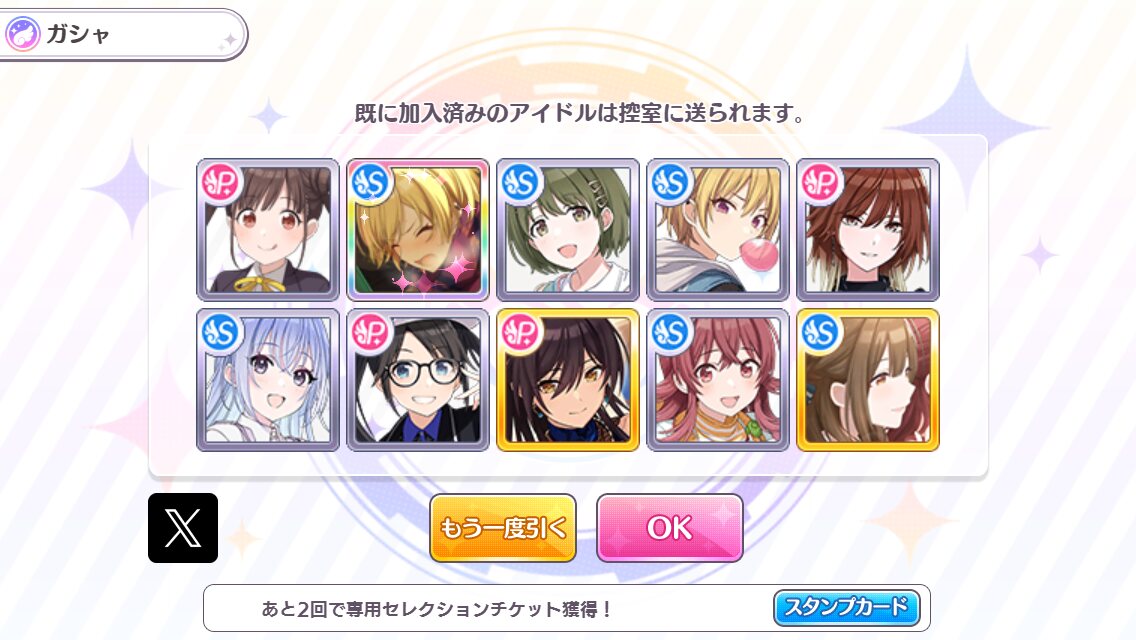Image resolution: width=1136 pixels, height=640 pixels.
Task: Select the rainbow-framed blonde idol card
Action: [x=418, y=230]
